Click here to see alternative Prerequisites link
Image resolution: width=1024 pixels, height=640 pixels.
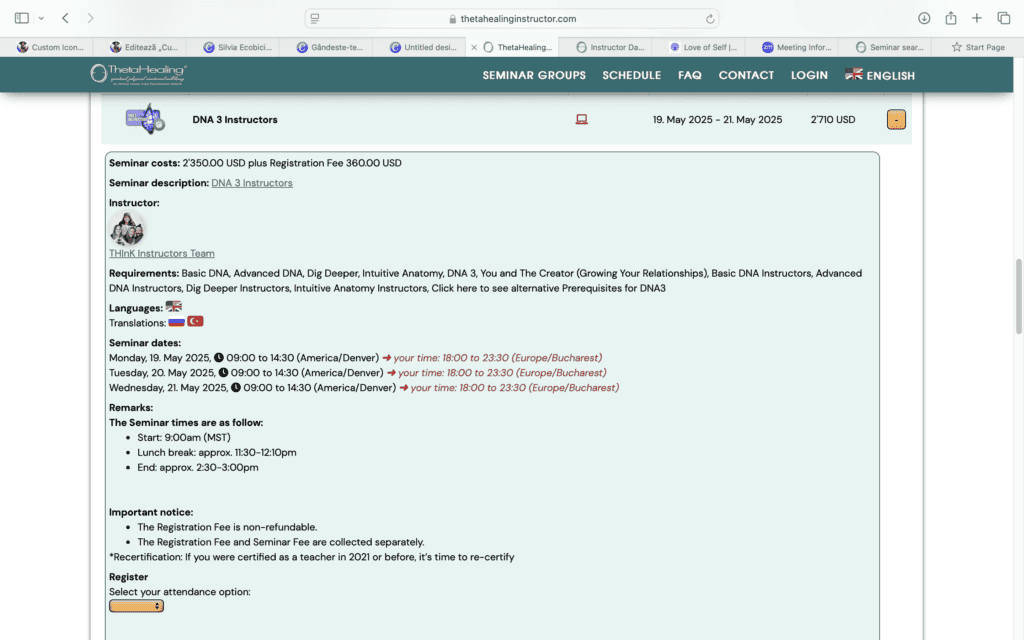click(549, 288)
